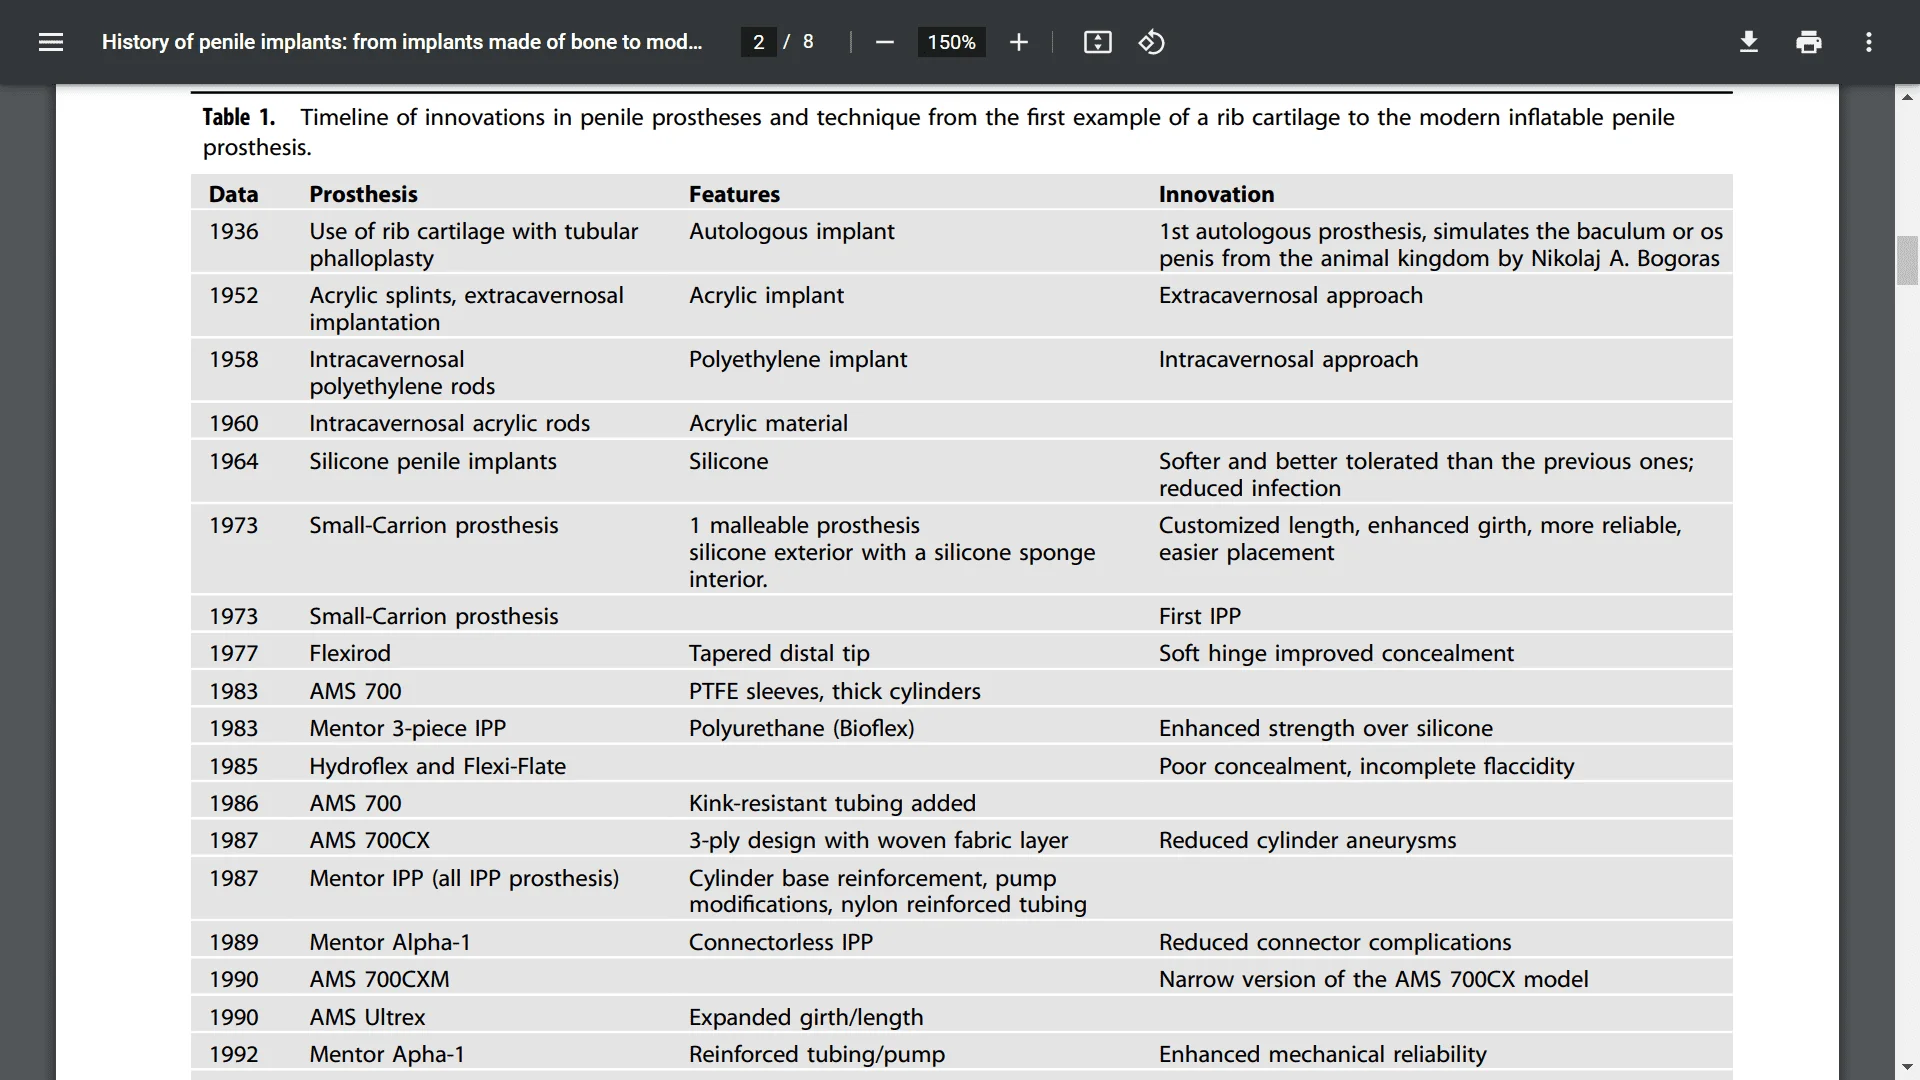This screenshot has width=1920, height=1080.
Task: Click 'Flexirod' cell
Action: click(x=349, y=653)
